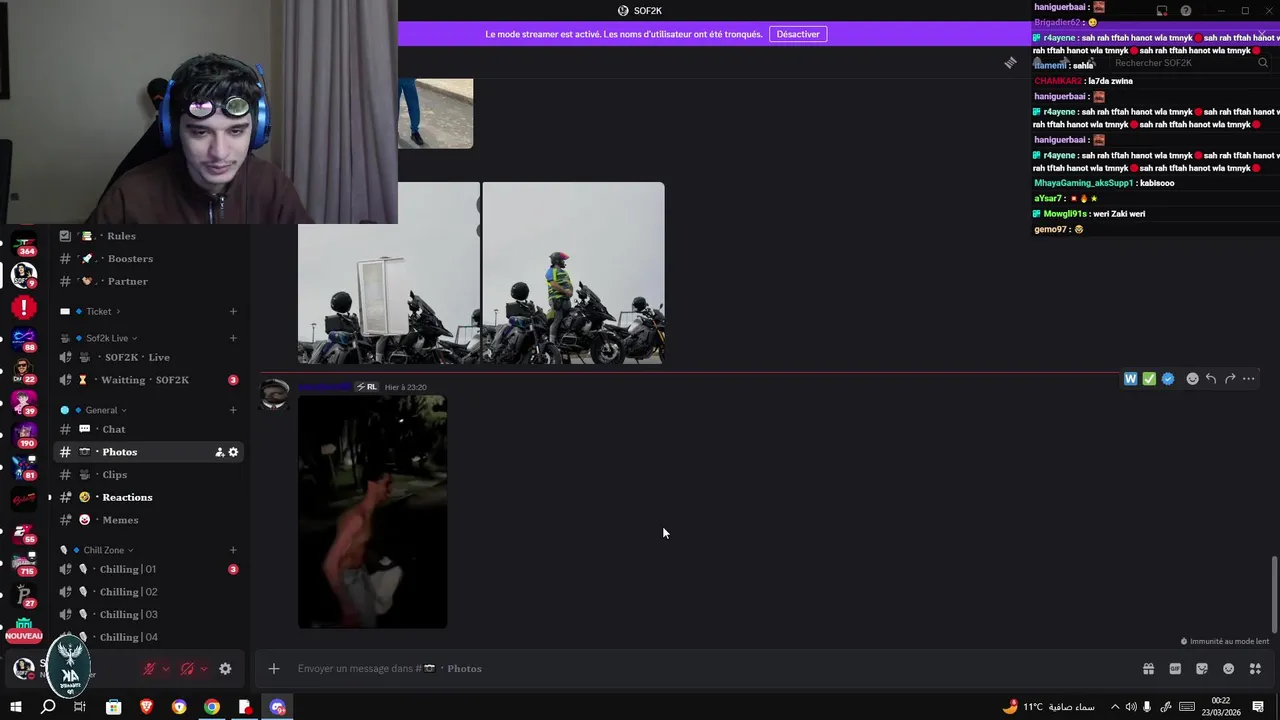The height and width of the screenshot is (720, 1280).
Task: Join the SOF2K Live voice channel
Action: point(148,357)
